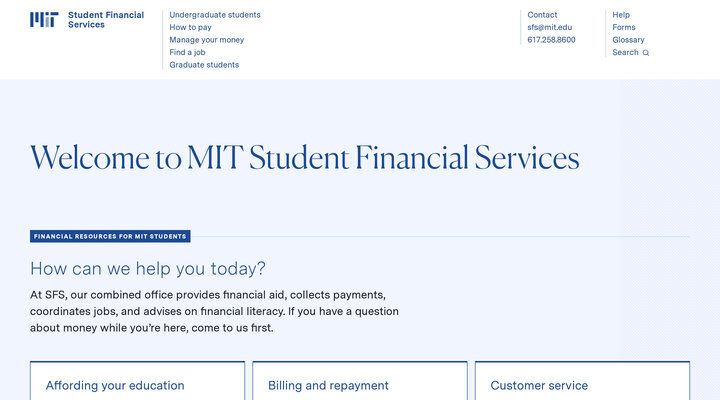
Task: Call the 617.258.8600 phone link
Action: [551, 40]
